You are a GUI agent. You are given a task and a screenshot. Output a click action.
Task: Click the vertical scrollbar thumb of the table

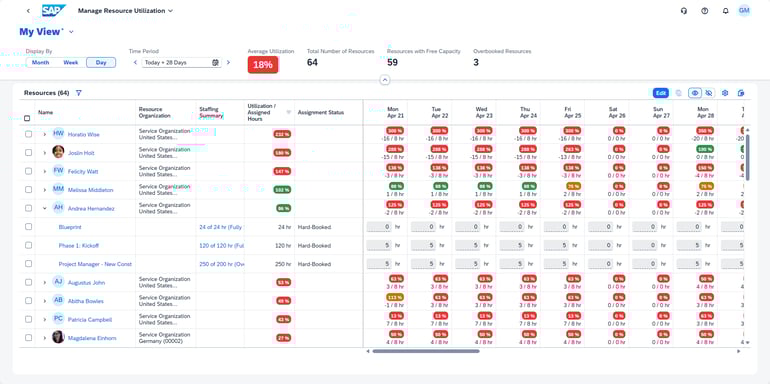[748, 157]
